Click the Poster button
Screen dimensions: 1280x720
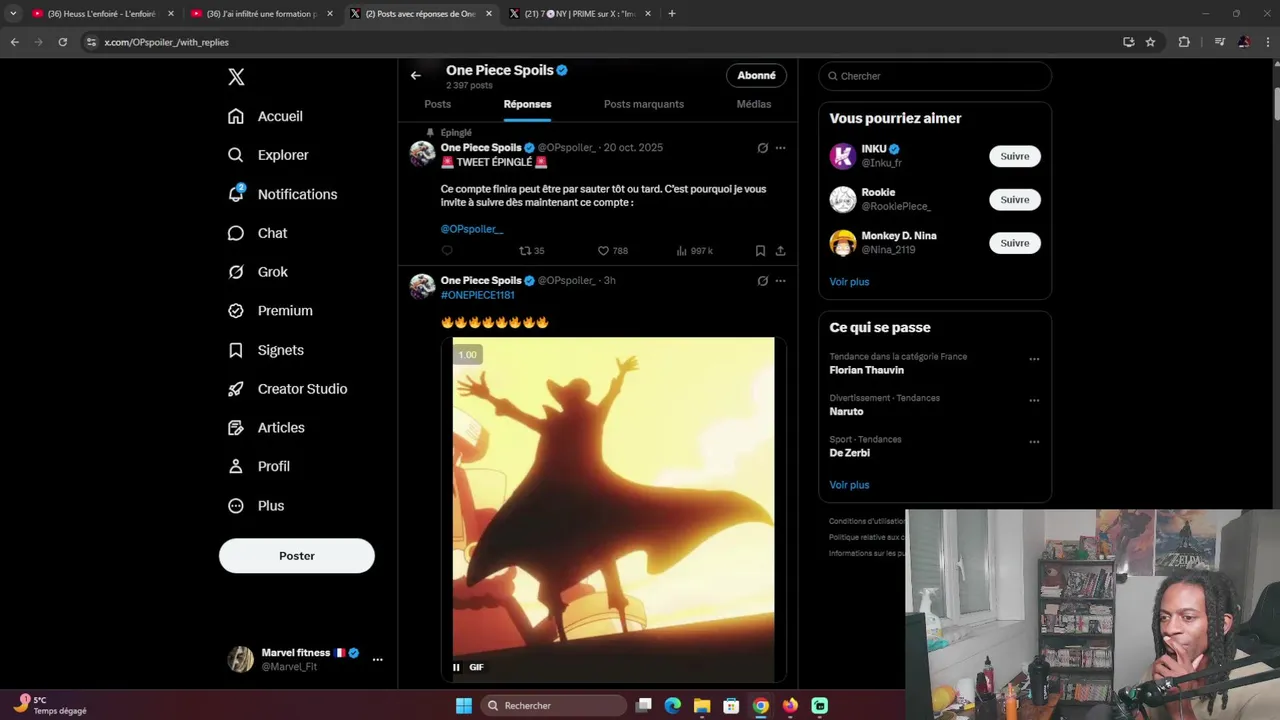pyautogui.click(x=297, y=556)
